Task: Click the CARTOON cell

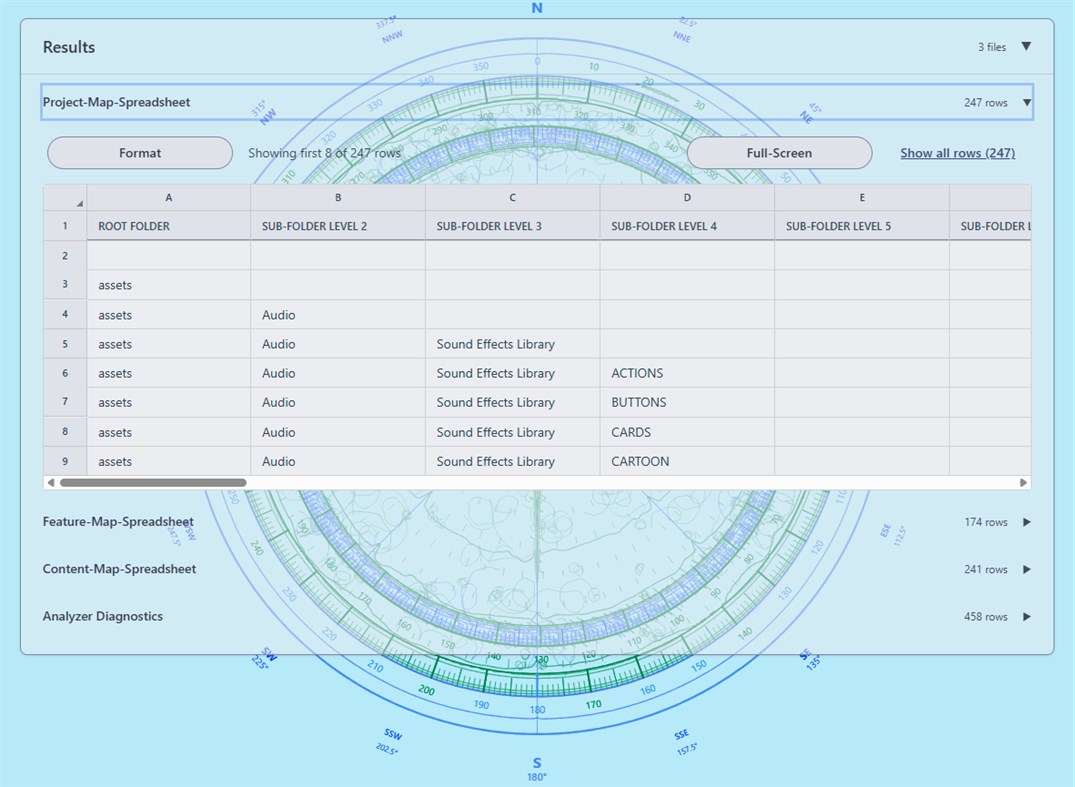Action: pos(687,461)
